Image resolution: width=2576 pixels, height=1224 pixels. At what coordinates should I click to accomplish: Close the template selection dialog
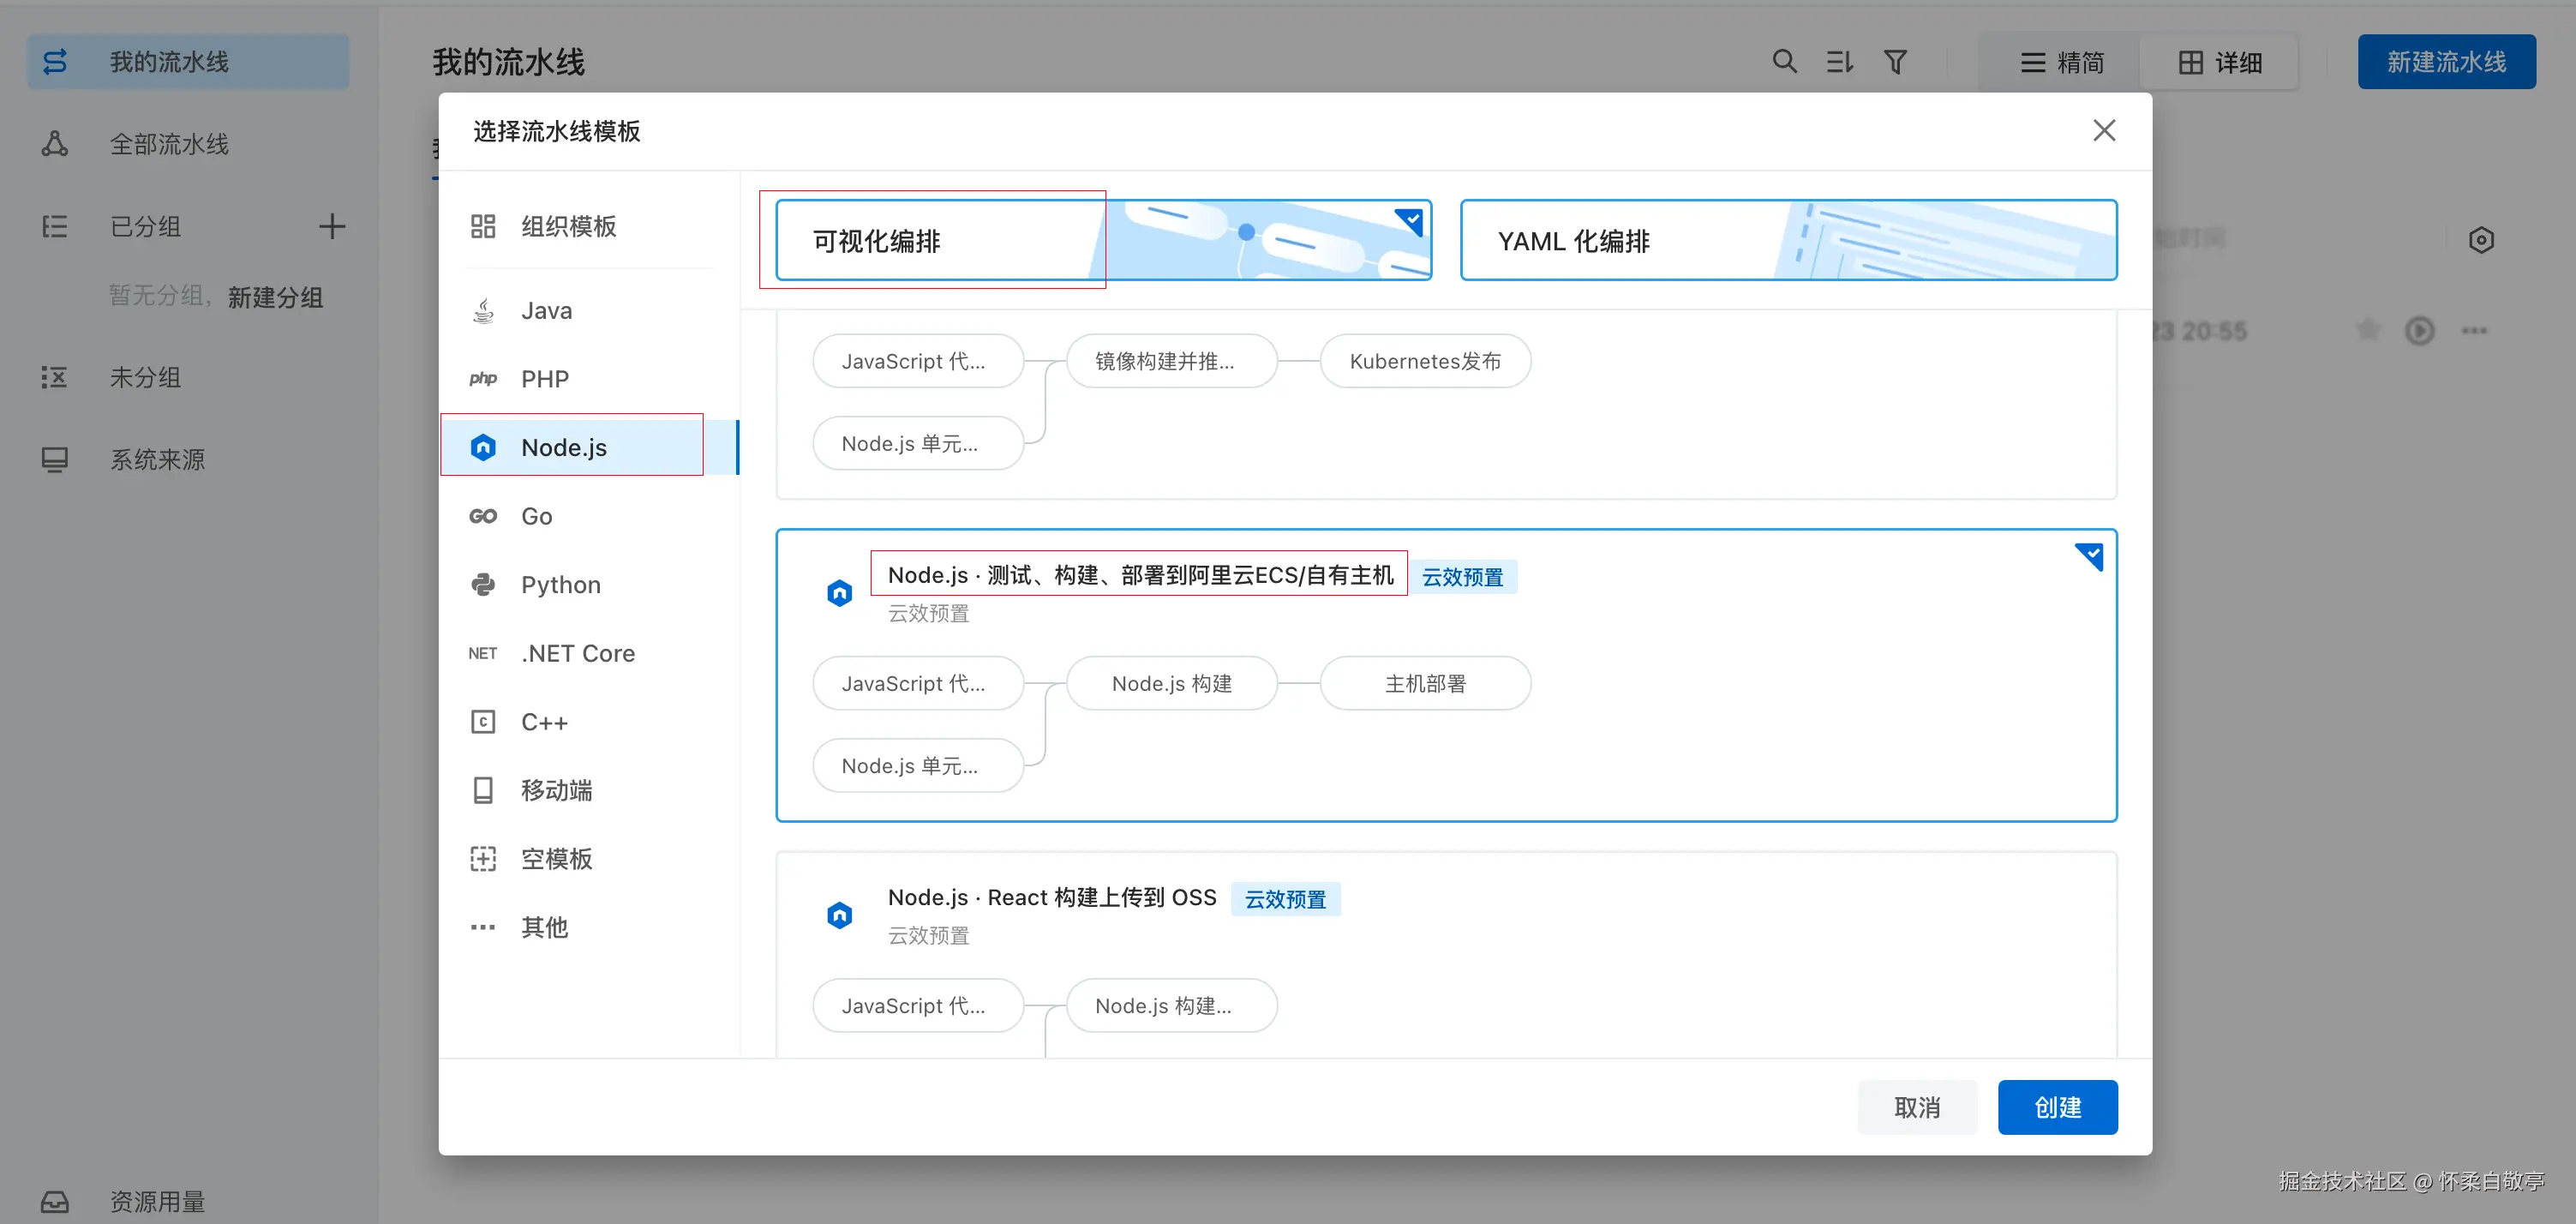2104,130
